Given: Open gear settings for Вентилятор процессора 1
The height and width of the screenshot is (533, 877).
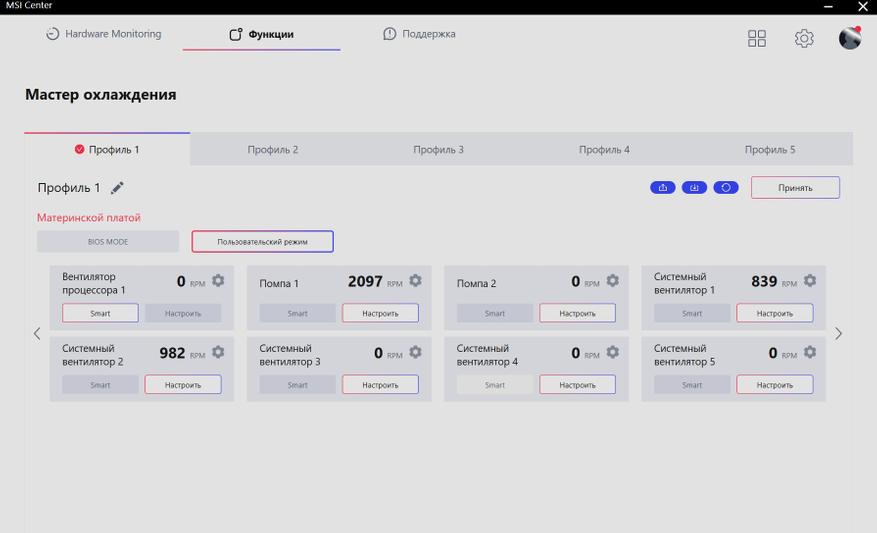Looking at the screenshot, I should tap(218, 280).
